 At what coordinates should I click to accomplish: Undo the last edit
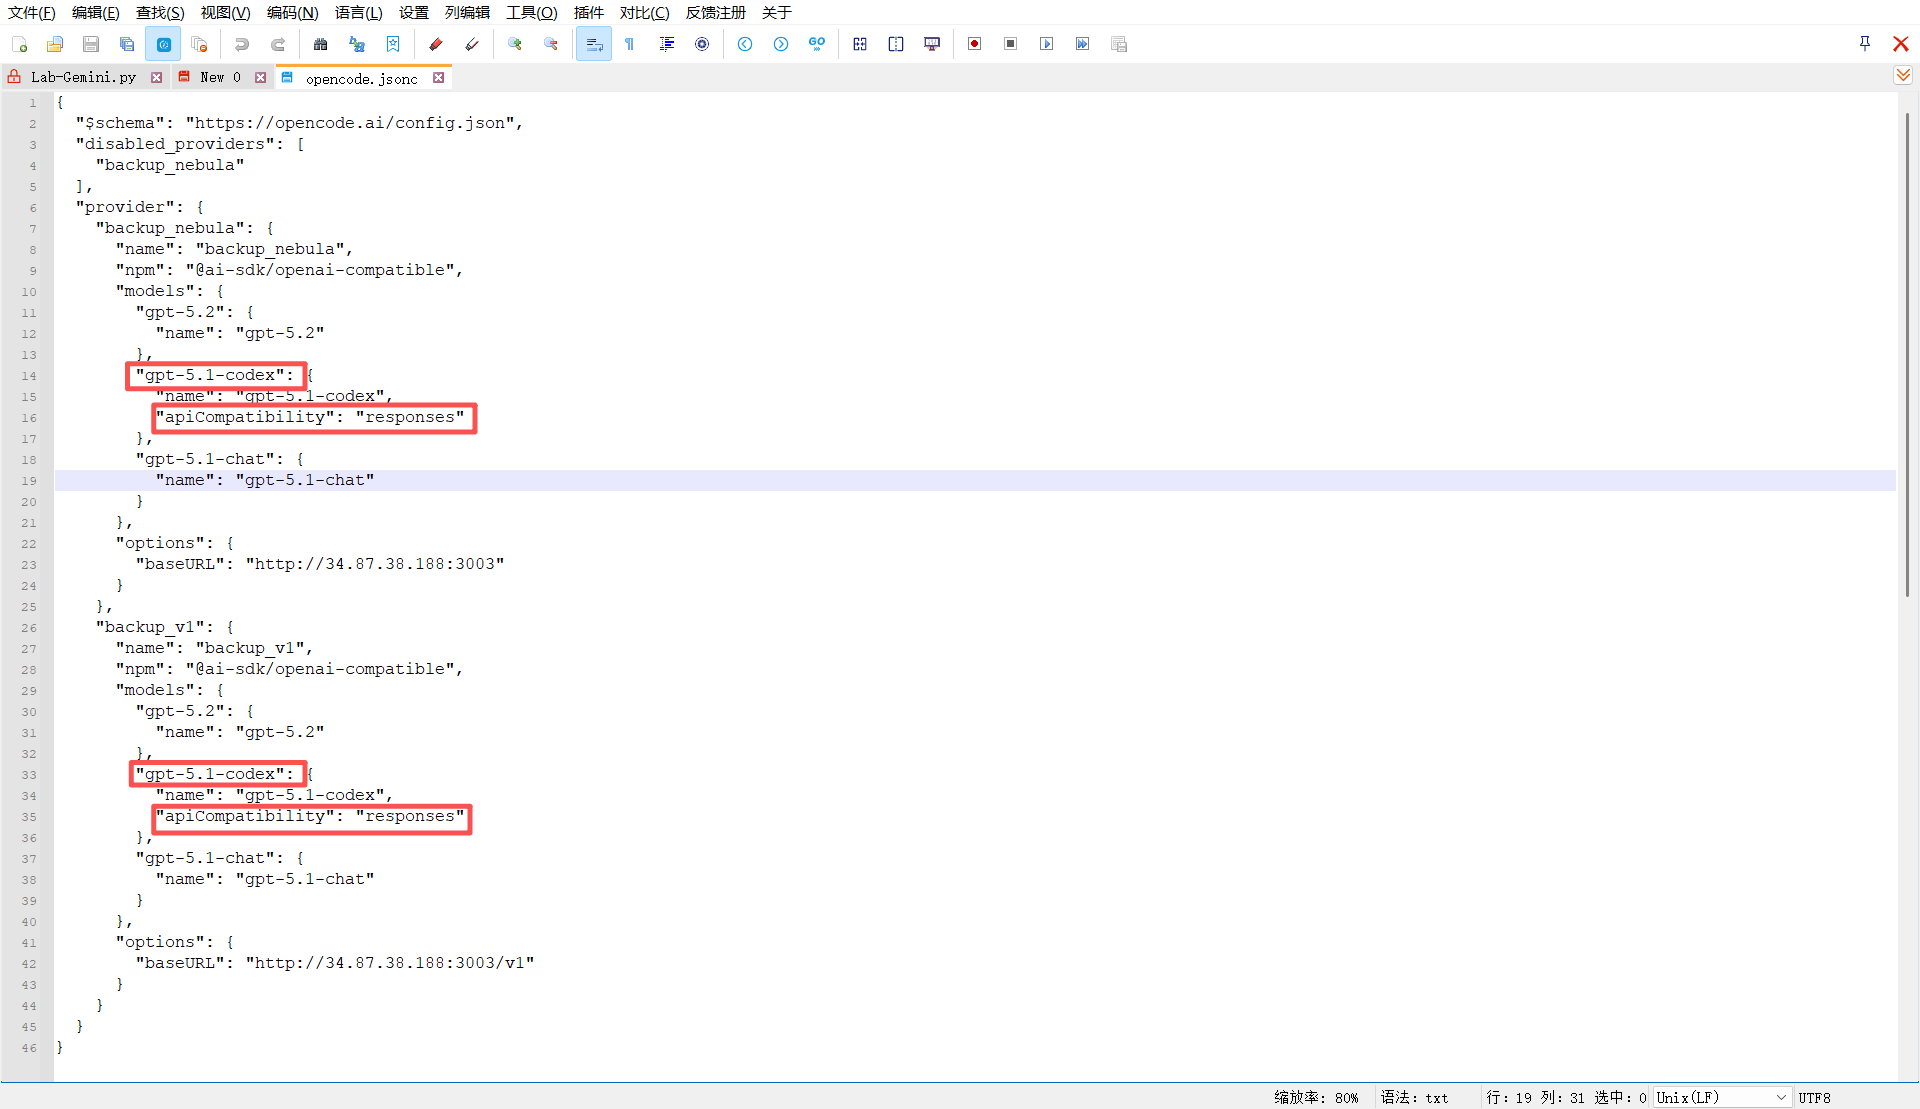(x=241, y=44)
